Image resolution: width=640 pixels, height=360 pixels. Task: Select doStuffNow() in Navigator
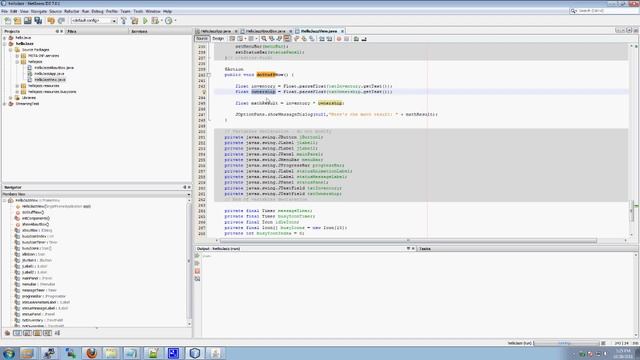pyautogui.click(x=33, y=212)
